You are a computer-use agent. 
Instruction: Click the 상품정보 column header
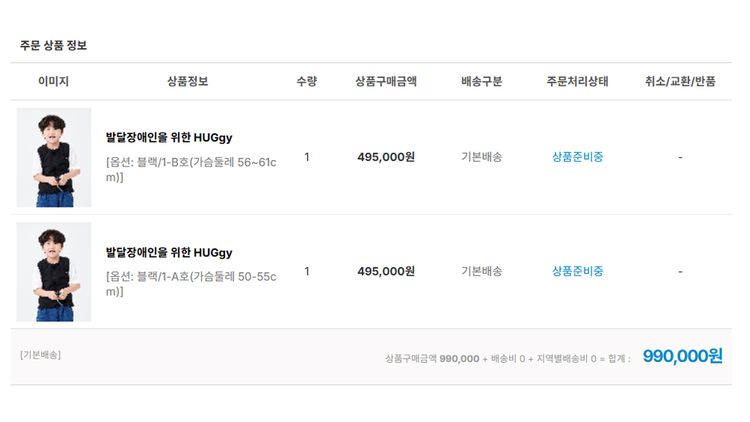click(x=188, y=82)
